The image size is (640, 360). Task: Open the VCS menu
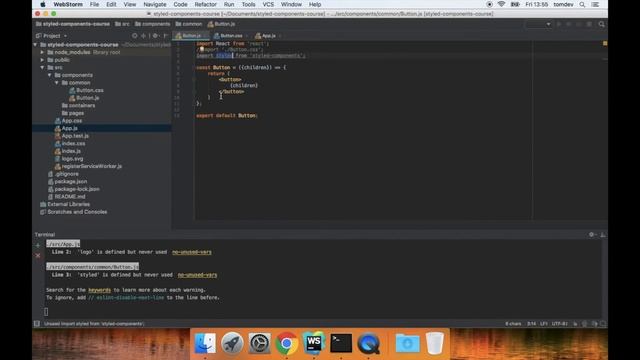pos(268,4)
